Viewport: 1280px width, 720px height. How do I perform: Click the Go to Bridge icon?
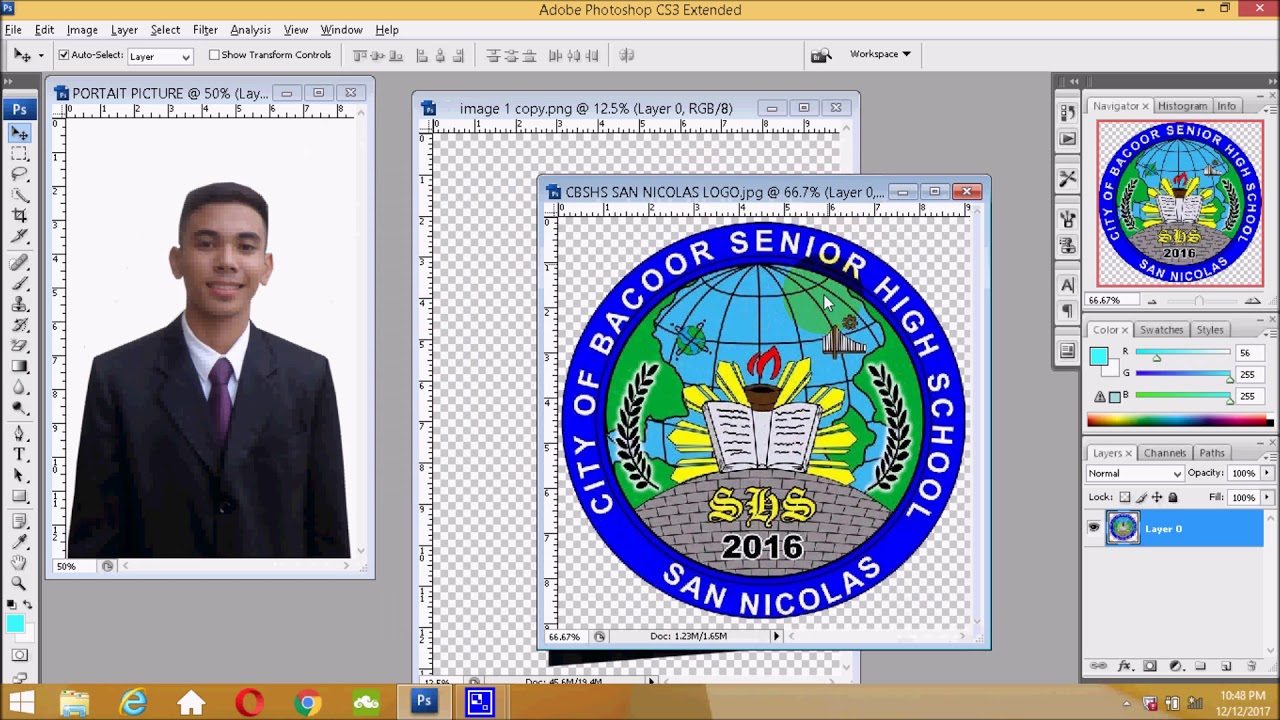pos(820,55)
